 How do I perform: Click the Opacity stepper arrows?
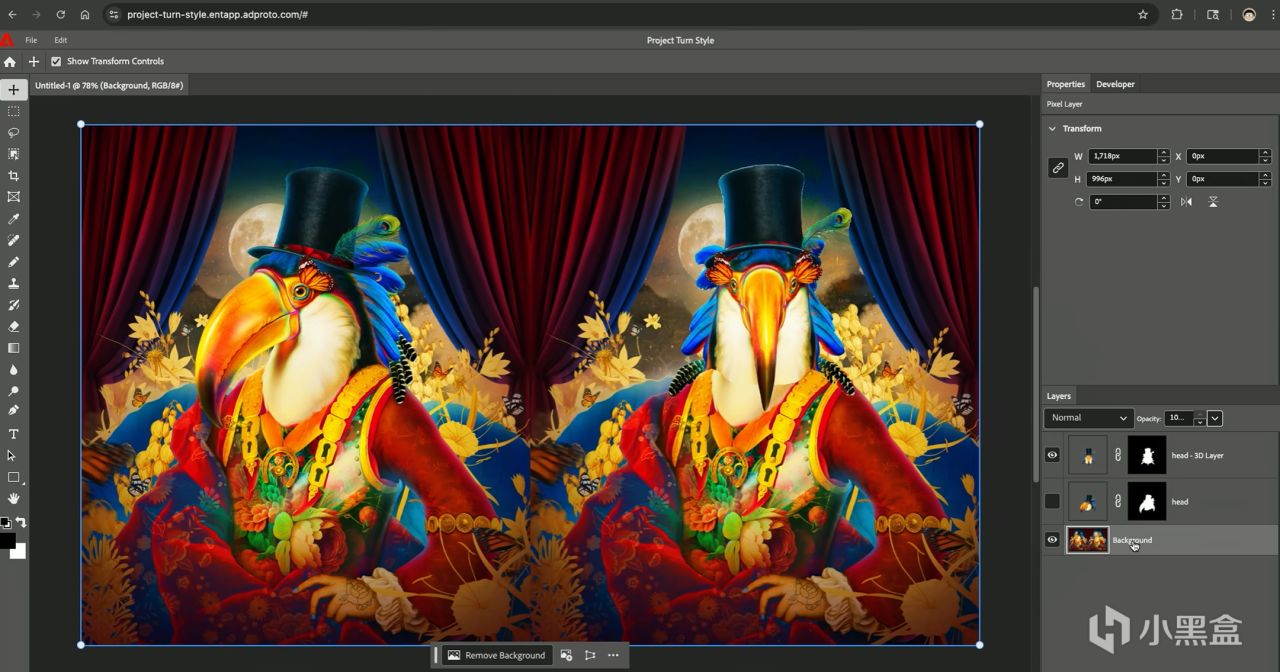(1199, 418)
